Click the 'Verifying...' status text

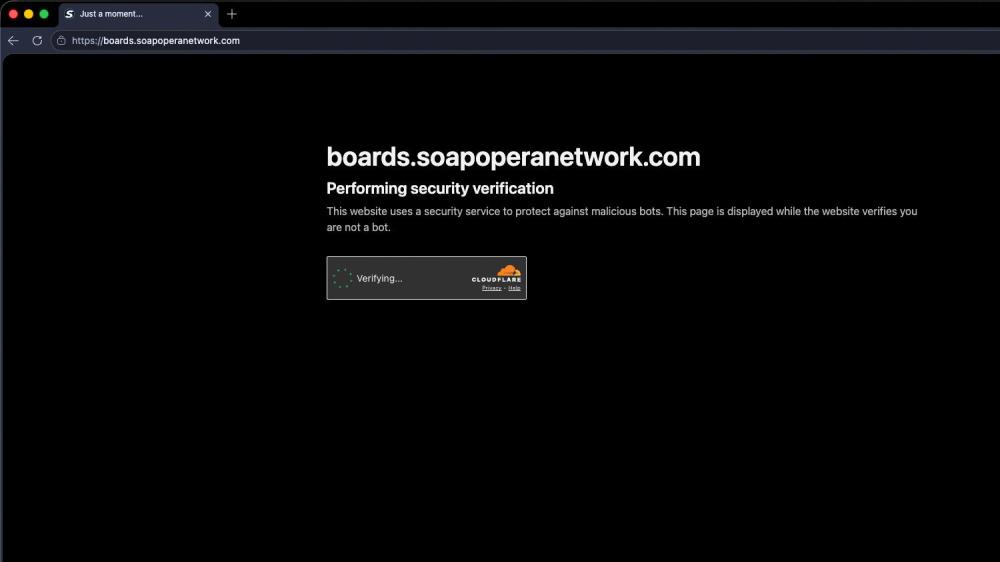(x=379, y=278)
